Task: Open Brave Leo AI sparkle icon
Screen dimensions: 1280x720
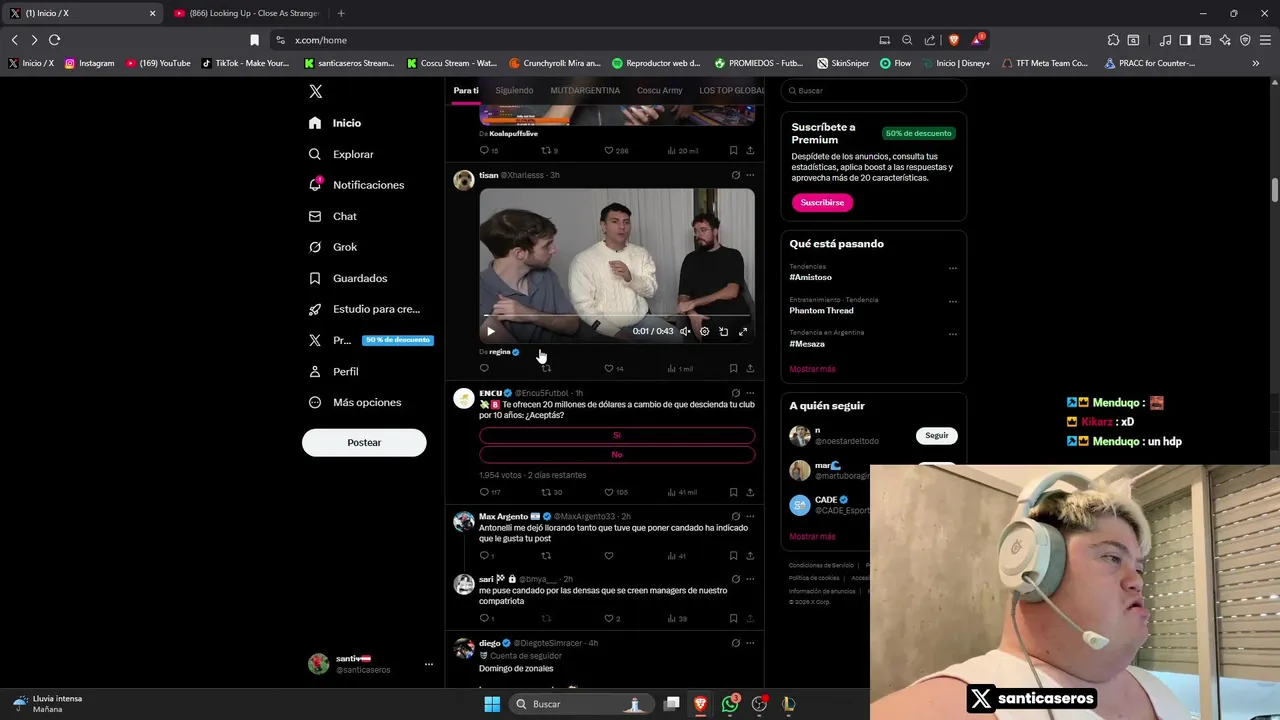Action: (1225, 40)
